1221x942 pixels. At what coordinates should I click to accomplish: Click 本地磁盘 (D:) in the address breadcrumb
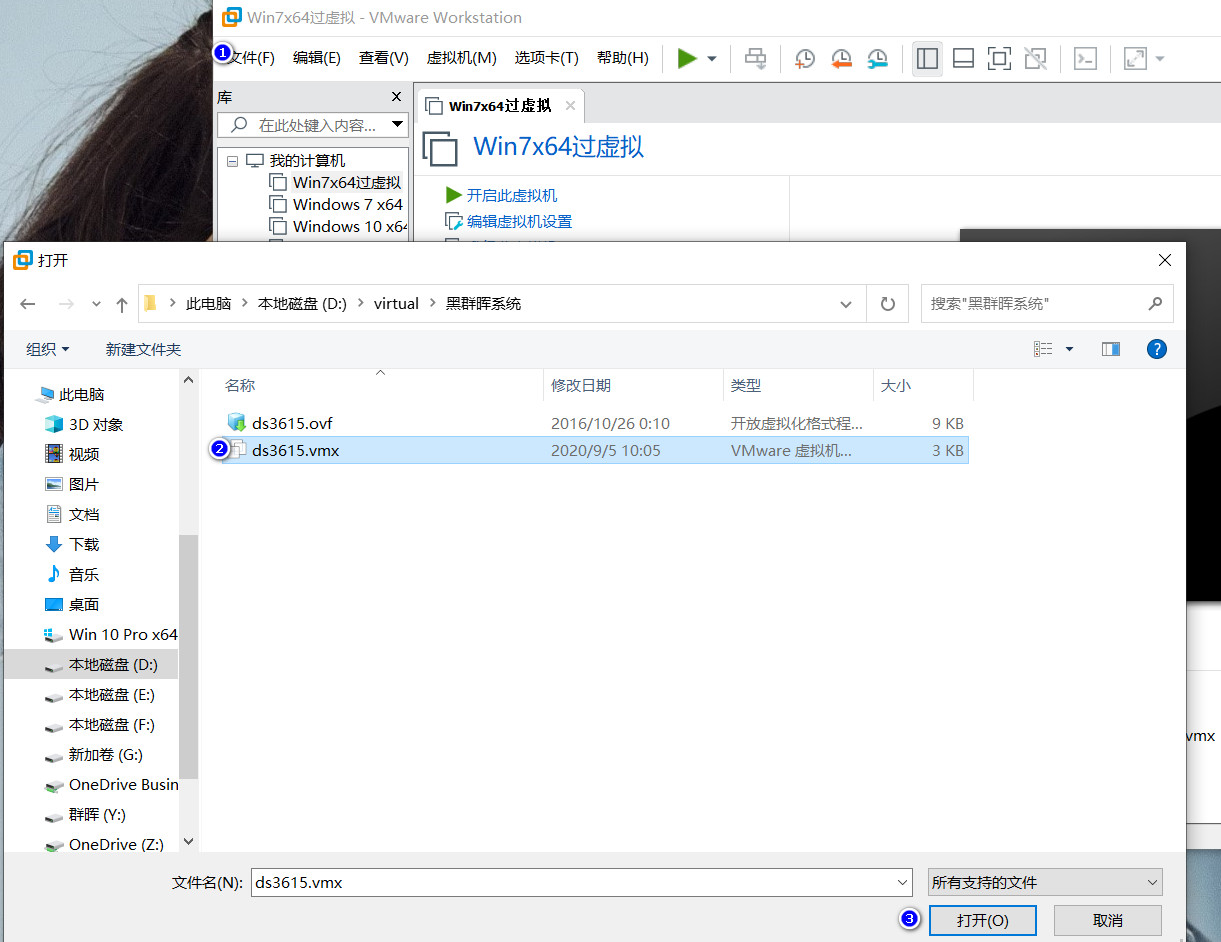[302, 304]
